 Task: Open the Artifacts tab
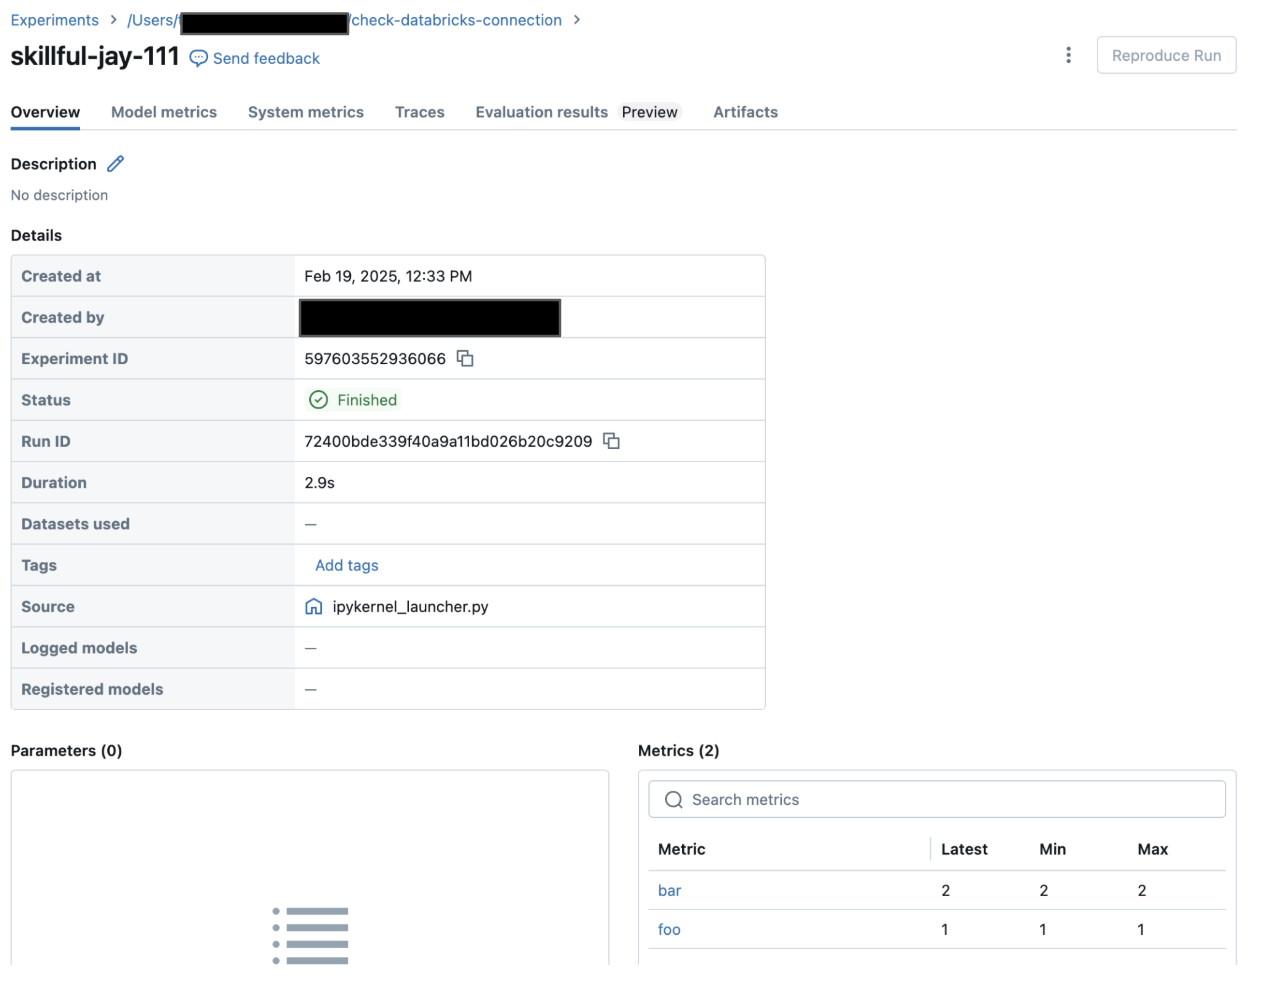[745, 112]
